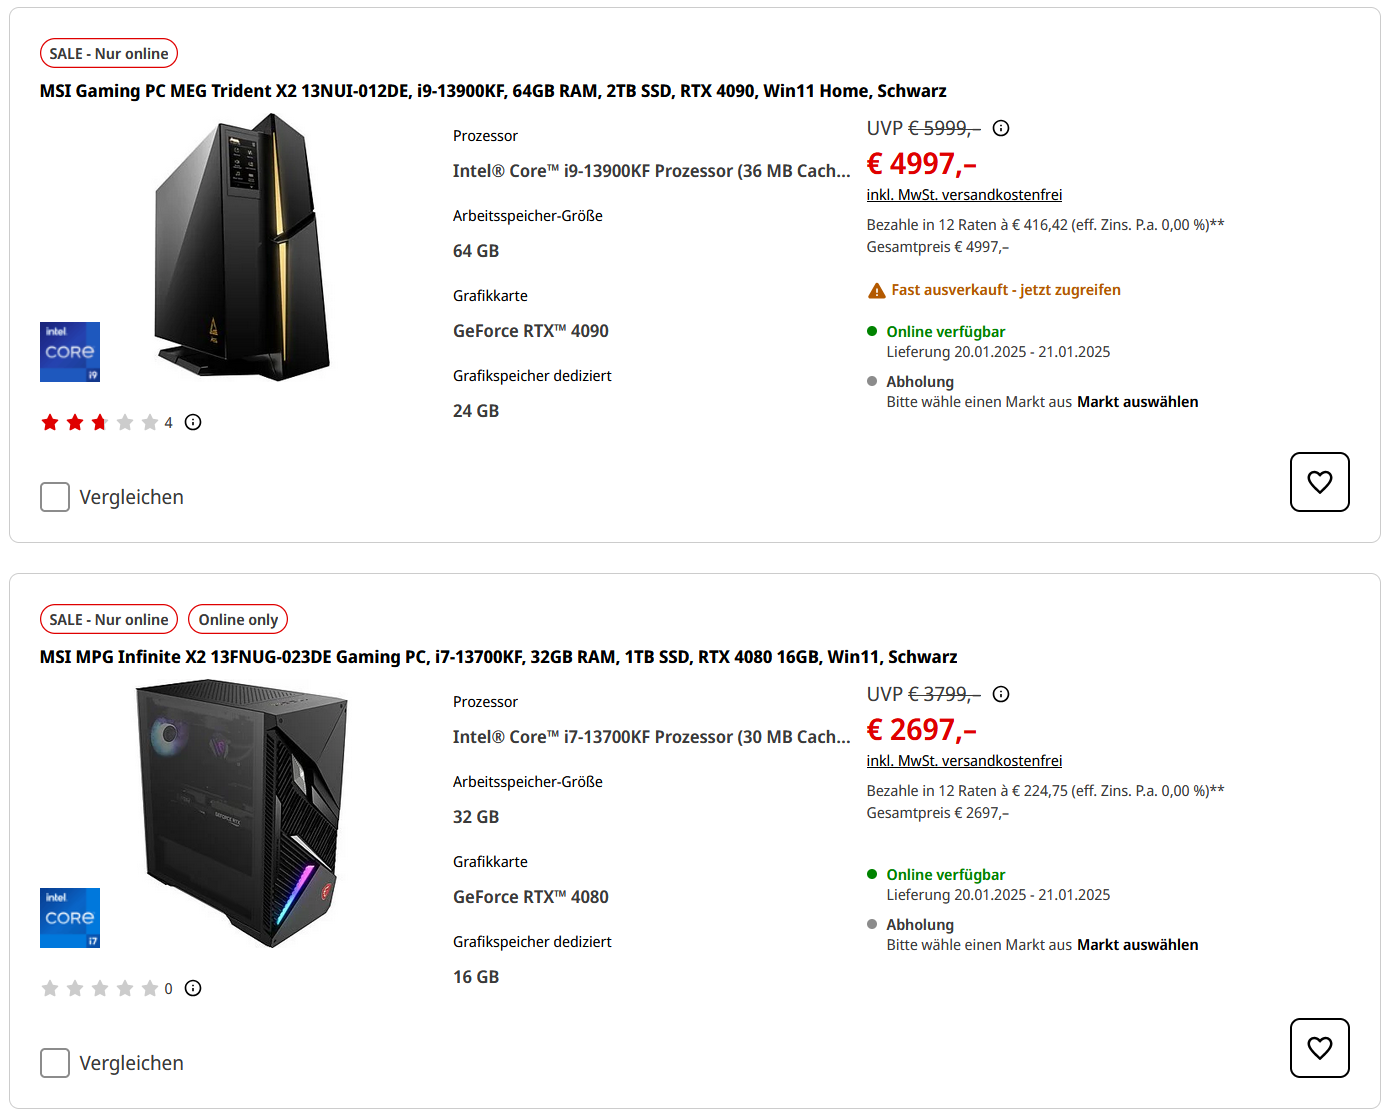Open the MEG Trident X2 product title

click(x=493, y=91)
